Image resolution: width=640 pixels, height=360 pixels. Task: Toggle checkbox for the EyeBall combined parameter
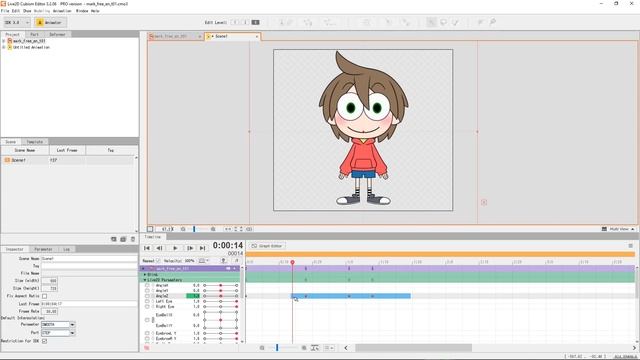[x=147, y=320]
